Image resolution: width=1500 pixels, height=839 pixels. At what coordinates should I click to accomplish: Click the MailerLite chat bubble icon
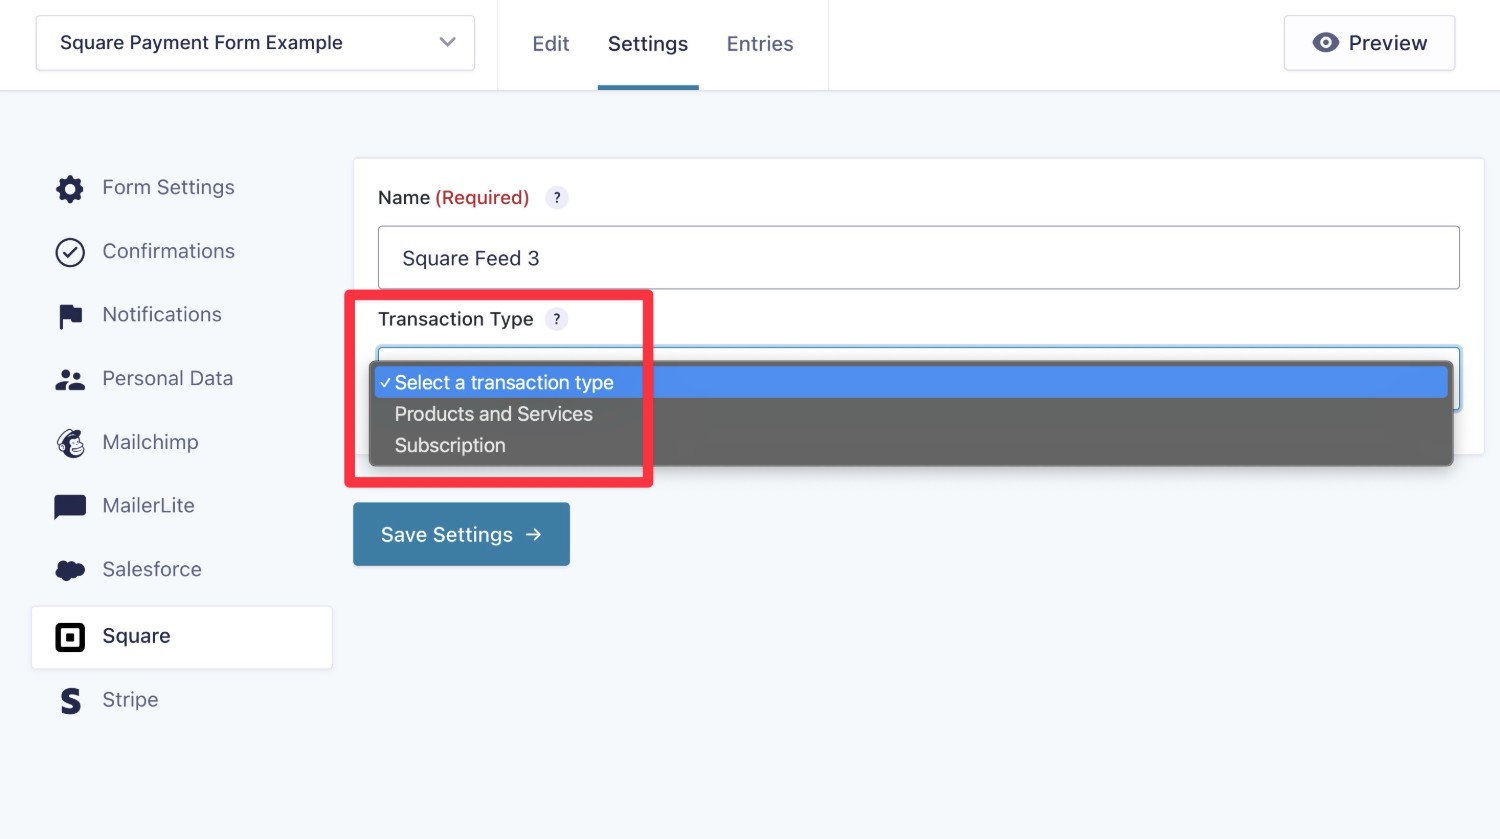pos(70,507)
